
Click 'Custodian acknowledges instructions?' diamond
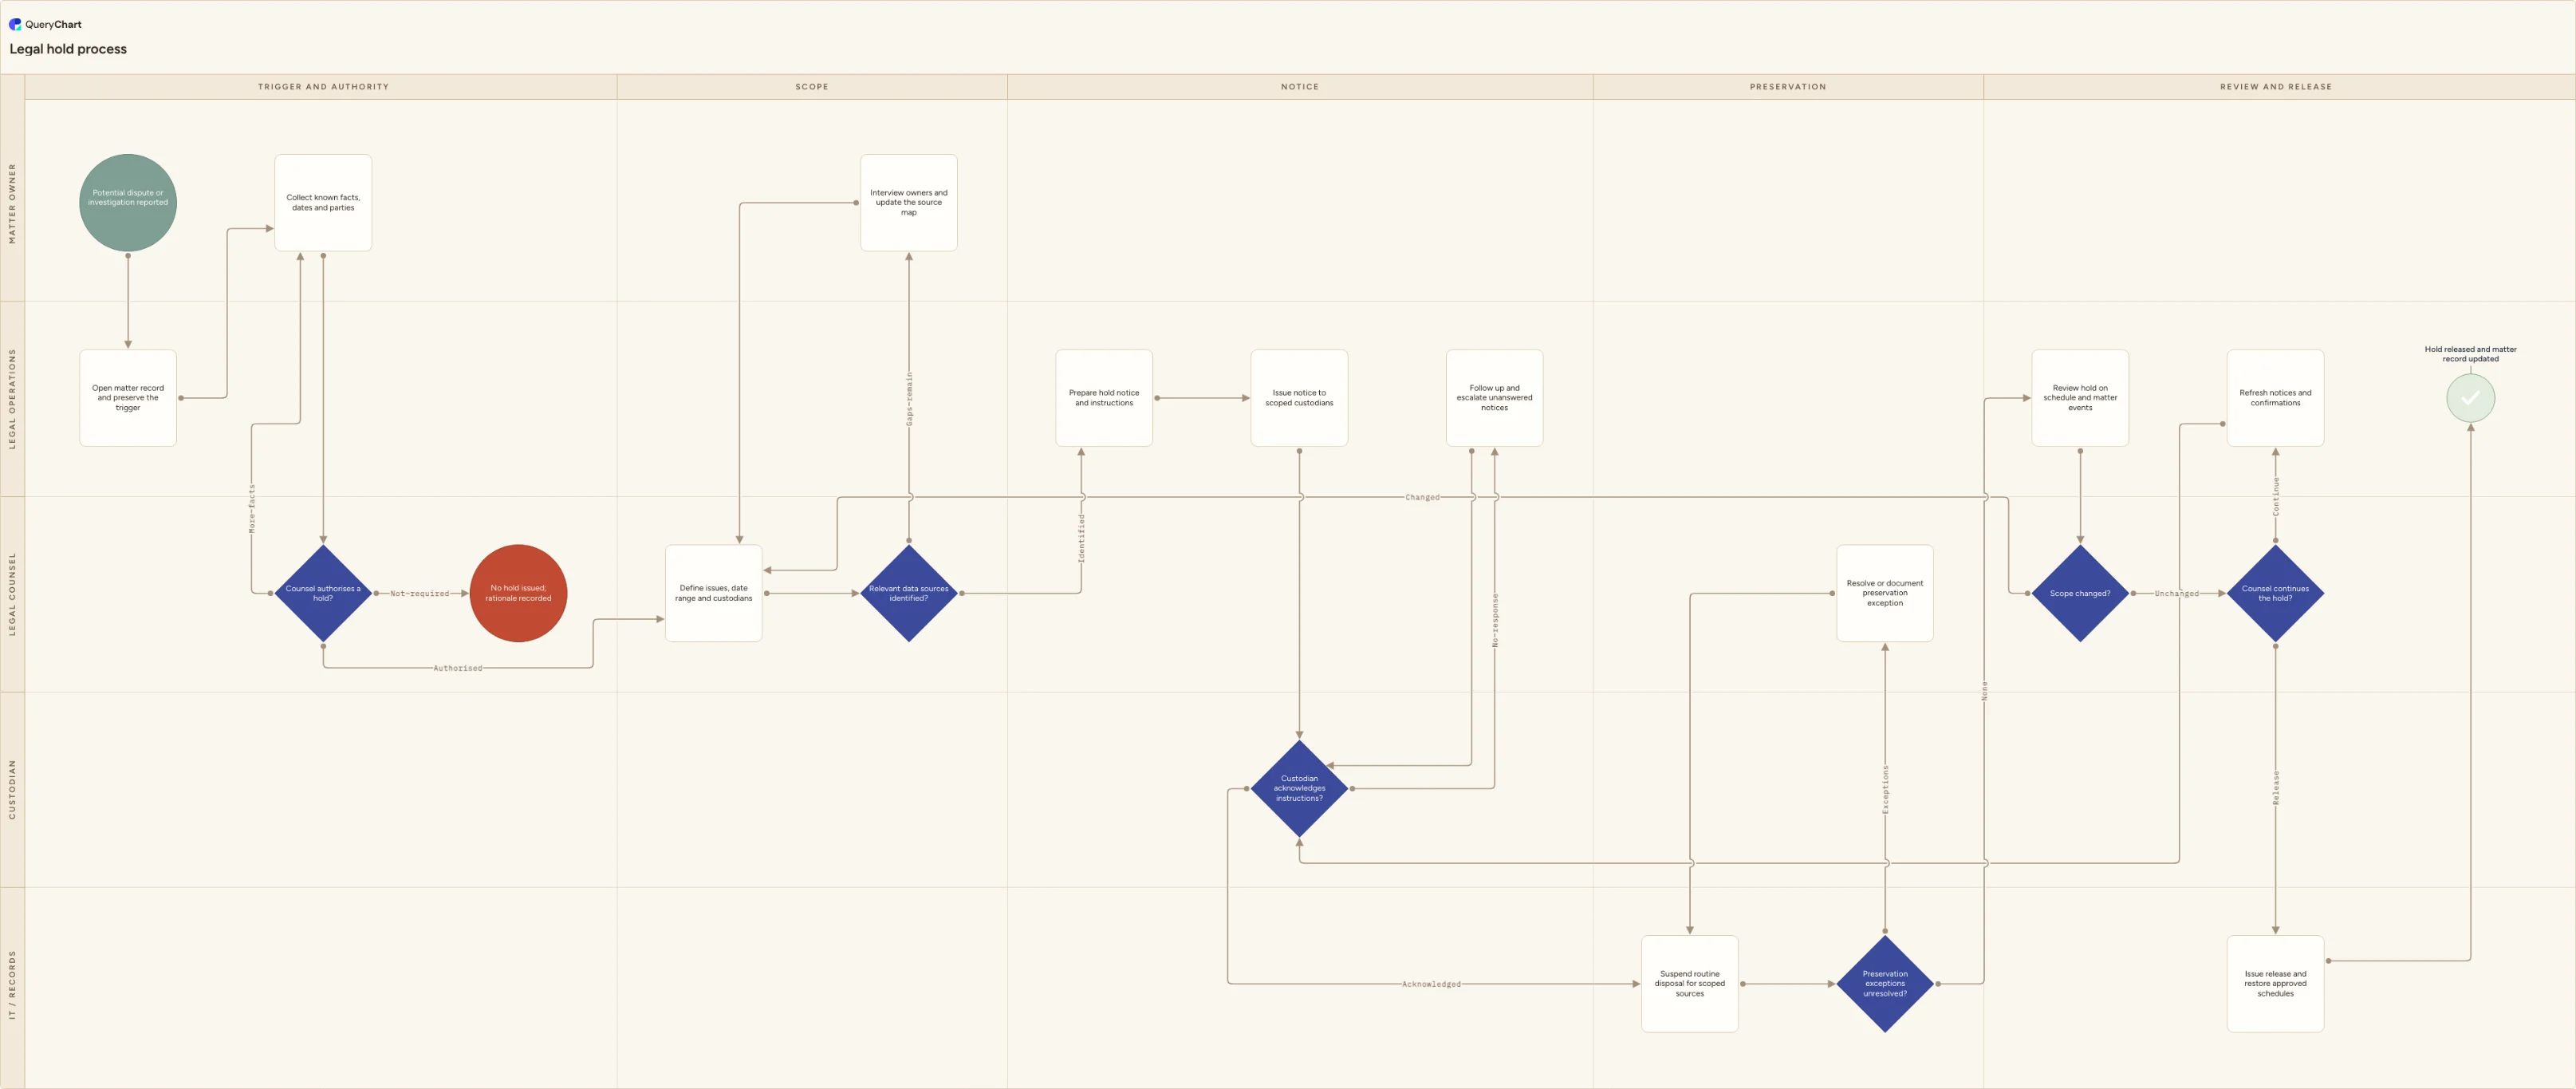point(1299,788)
